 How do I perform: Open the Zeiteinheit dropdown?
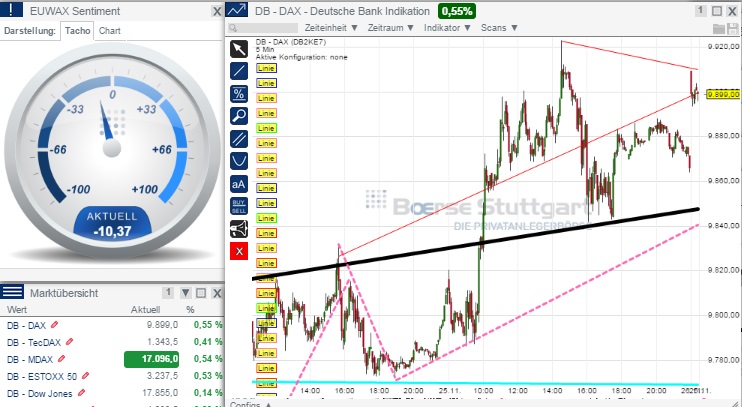click(x=331, y=28)
